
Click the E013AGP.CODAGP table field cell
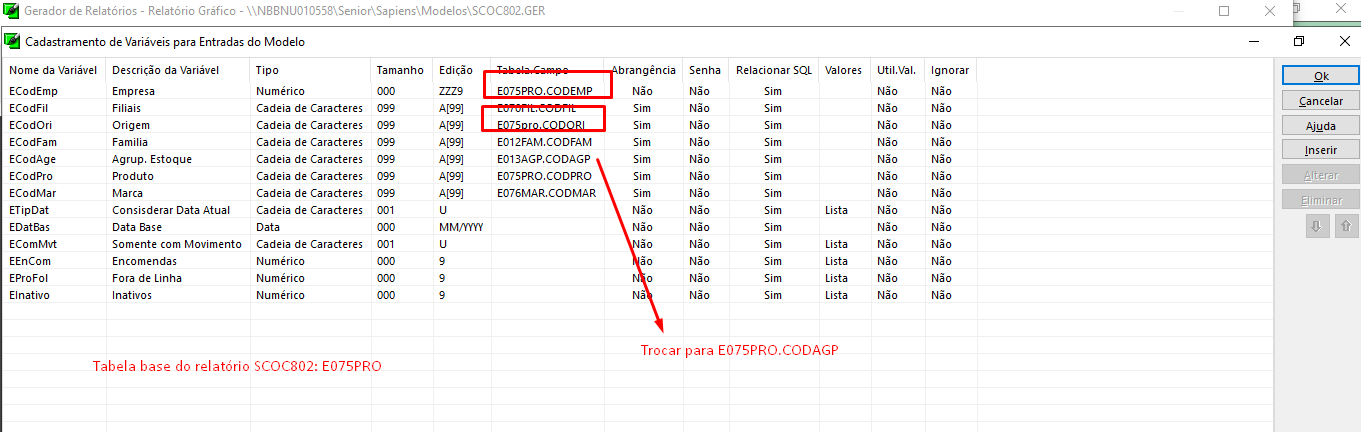[x=544, y=159]
